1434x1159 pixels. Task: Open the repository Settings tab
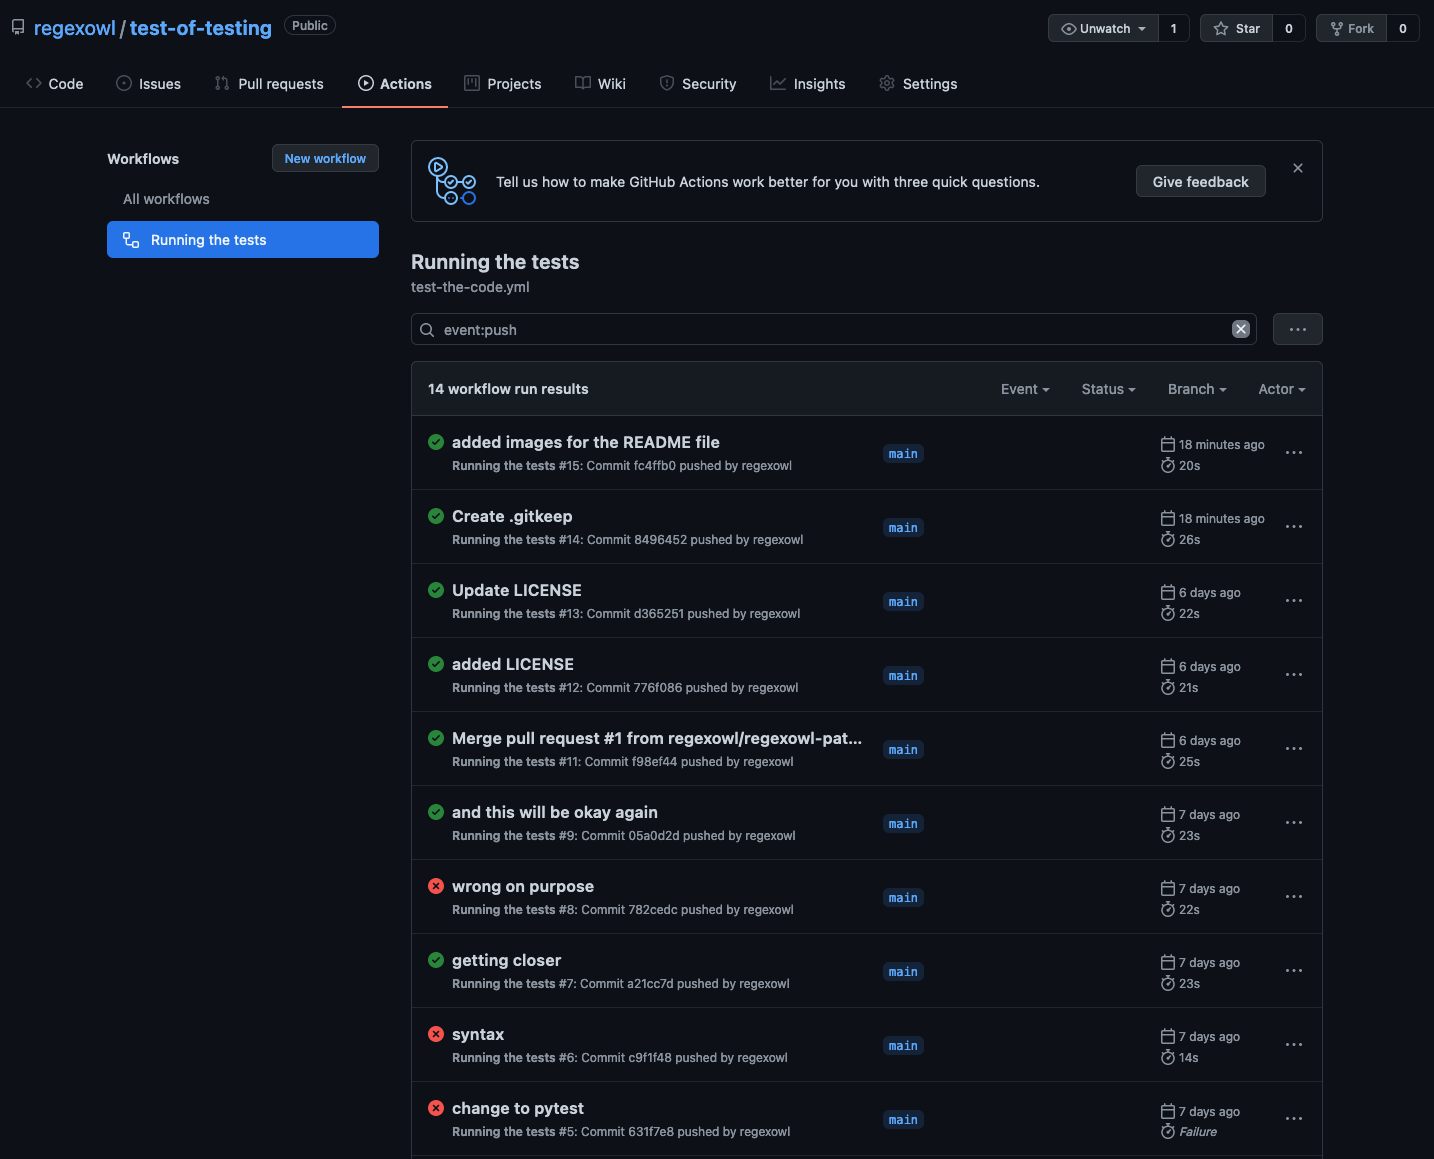918,84
